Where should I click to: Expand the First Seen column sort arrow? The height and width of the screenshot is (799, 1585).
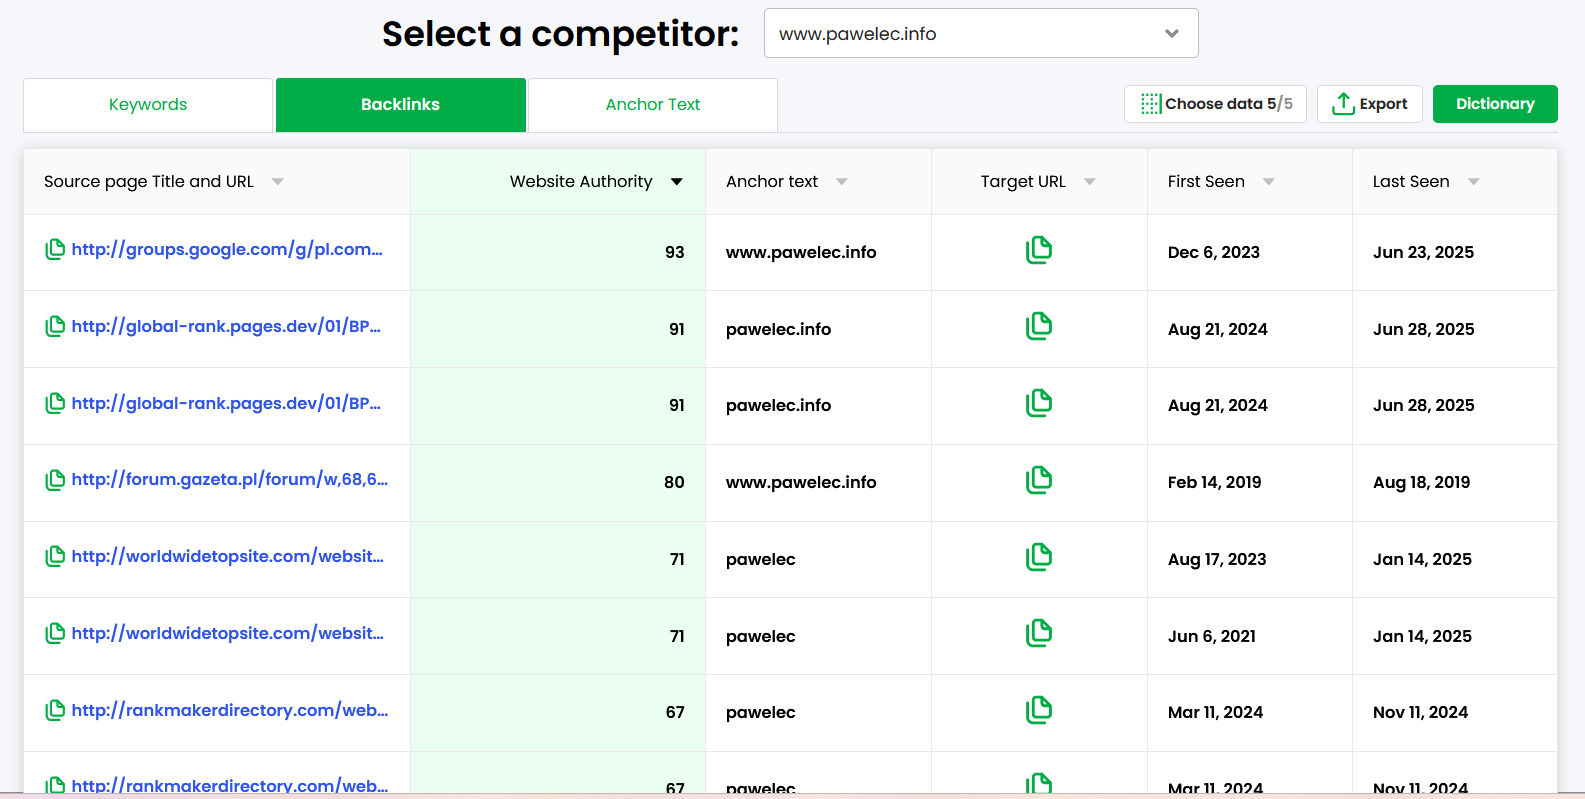pyautogui.click(x=1269, y=182)
